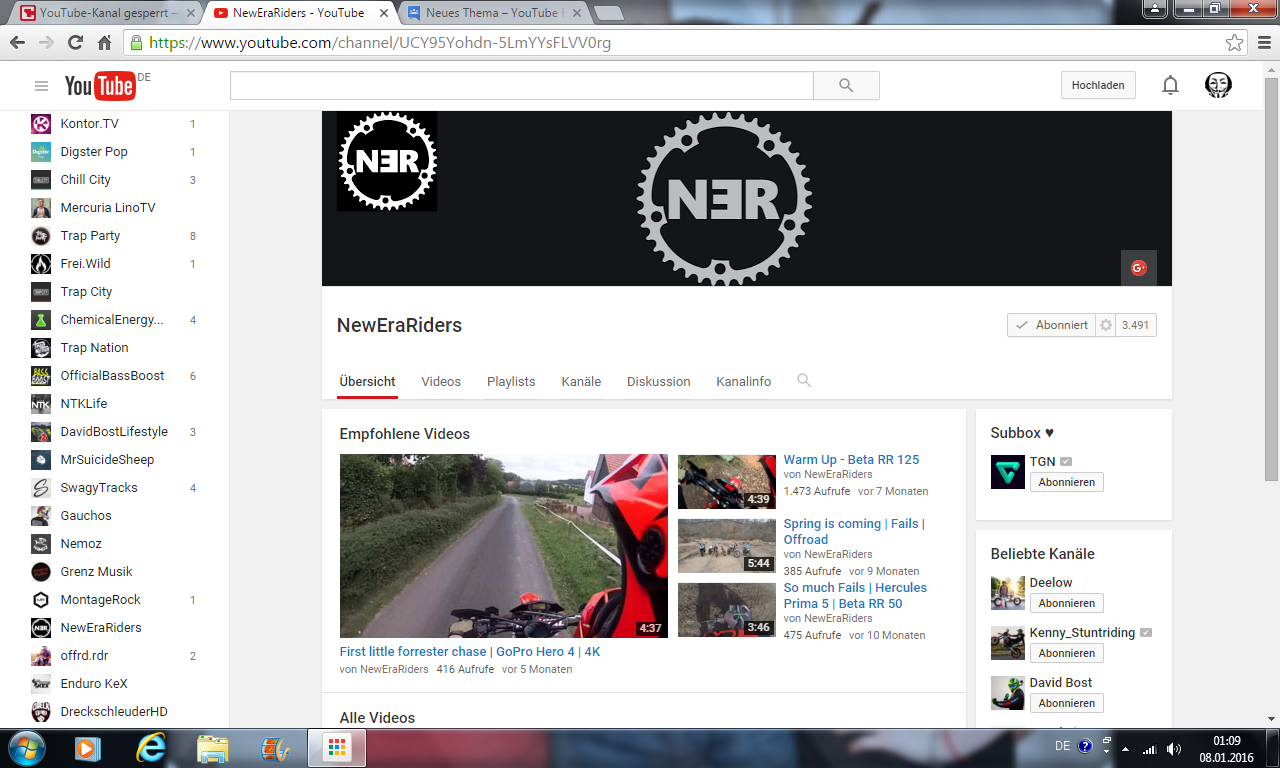Open the account avatar menu
Screen dimensions: 1280x768
(x=1218, y=85)
